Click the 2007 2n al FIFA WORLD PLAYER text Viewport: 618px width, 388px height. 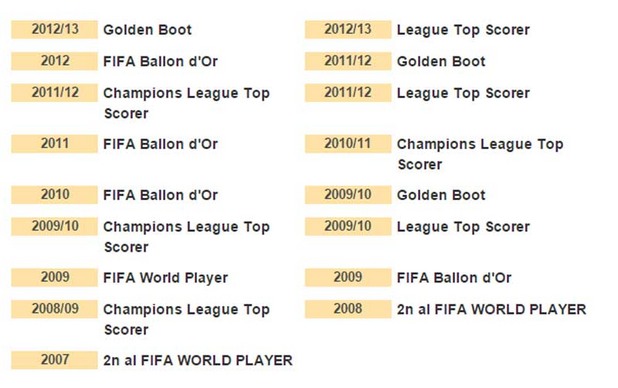(198, 360)
